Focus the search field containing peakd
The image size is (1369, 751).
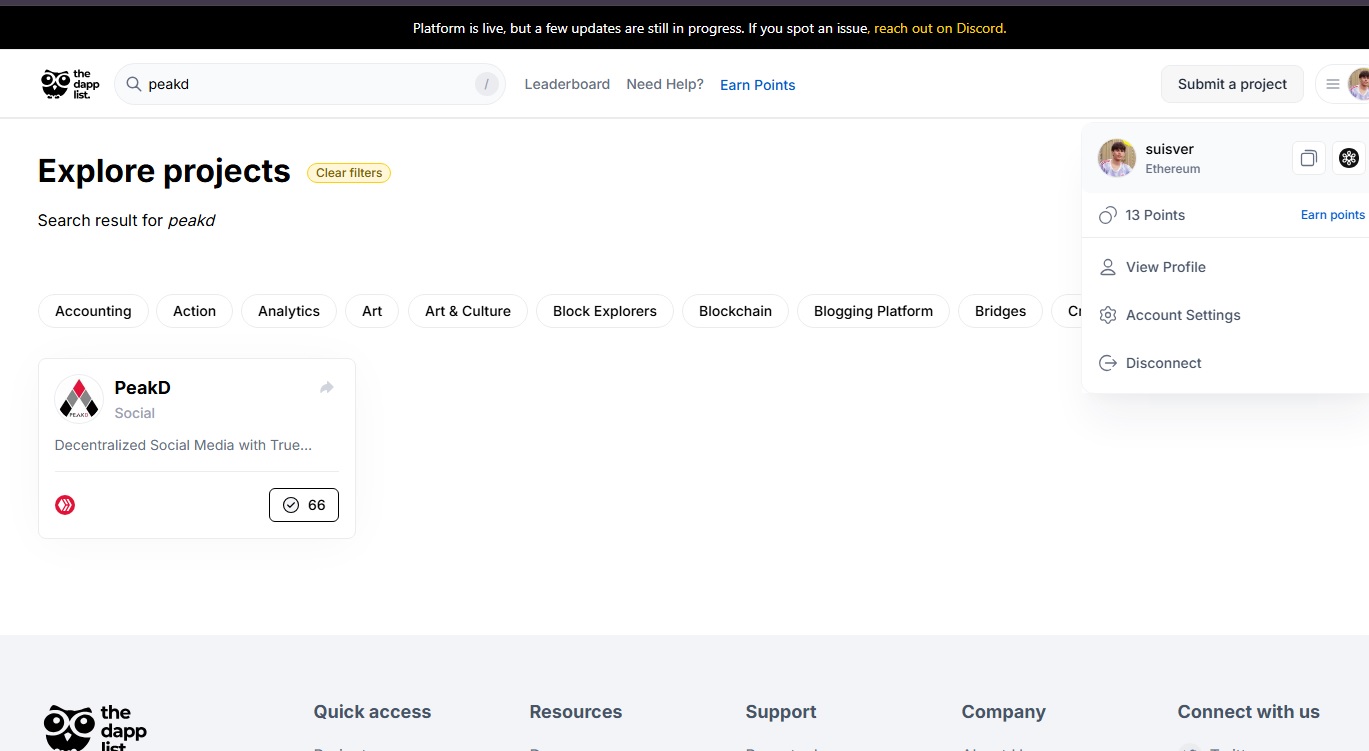pos(310,84)
